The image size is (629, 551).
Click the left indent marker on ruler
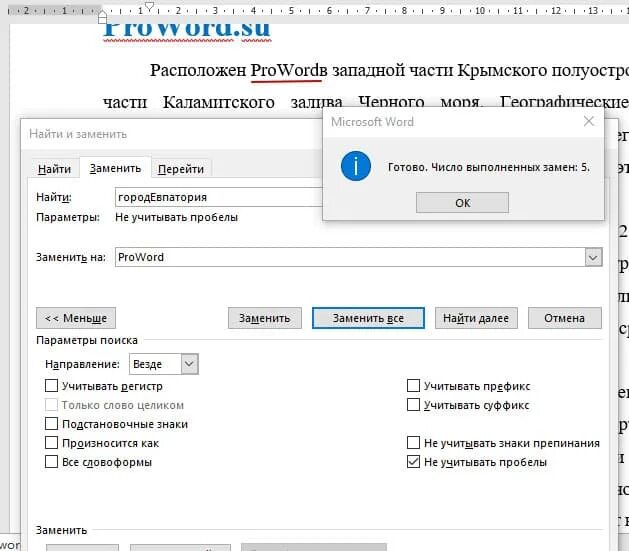click(x=102, y=17)
